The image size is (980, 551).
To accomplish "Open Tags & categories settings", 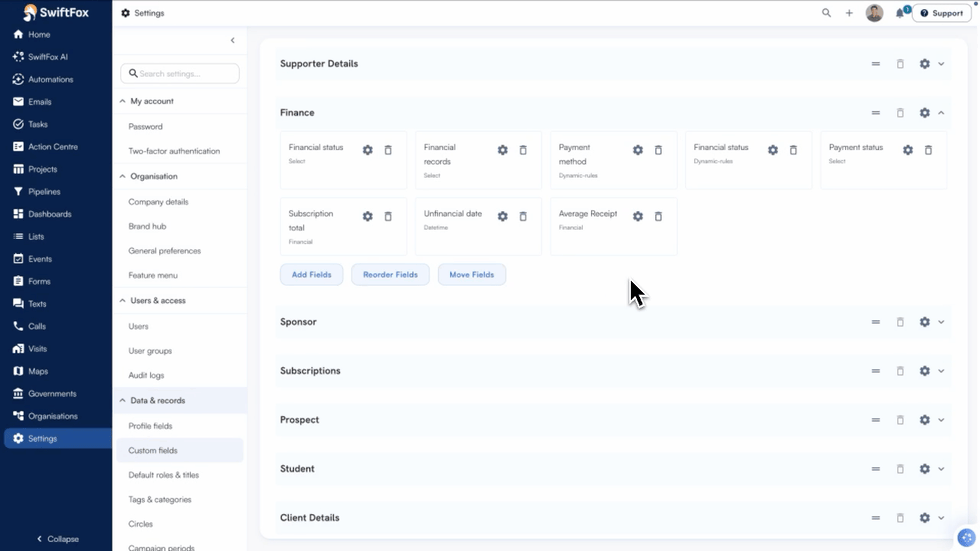I will (x=160, y=500).
